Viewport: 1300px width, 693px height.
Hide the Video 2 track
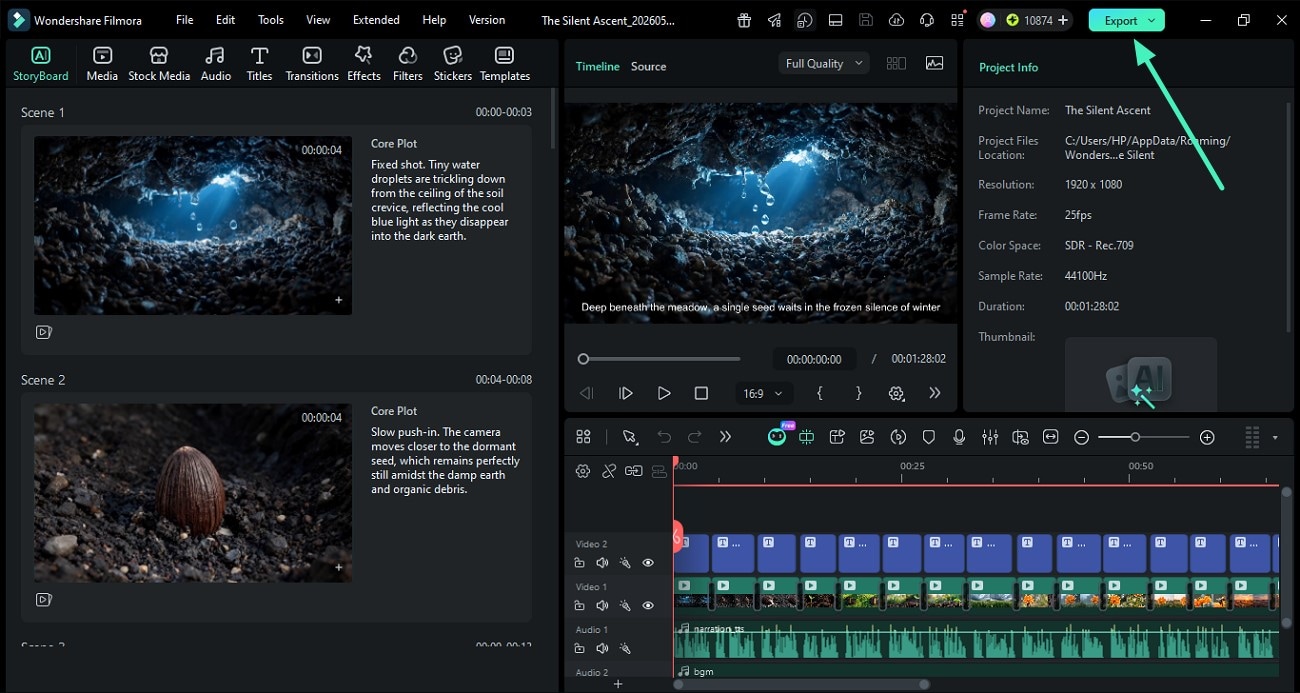tap(648, 563)
